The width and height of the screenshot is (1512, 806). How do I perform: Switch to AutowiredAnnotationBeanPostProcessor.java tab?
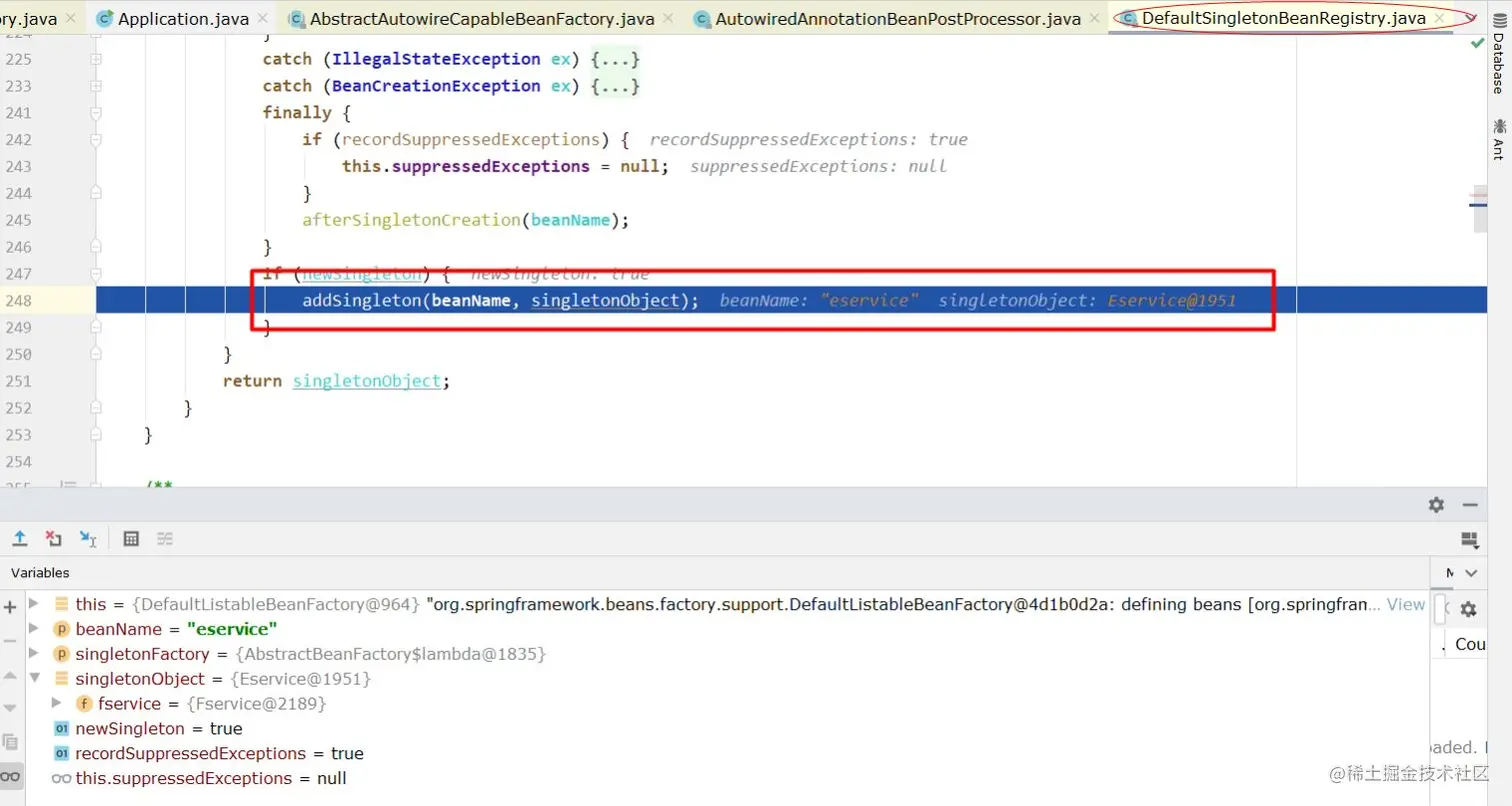[898, 18]
